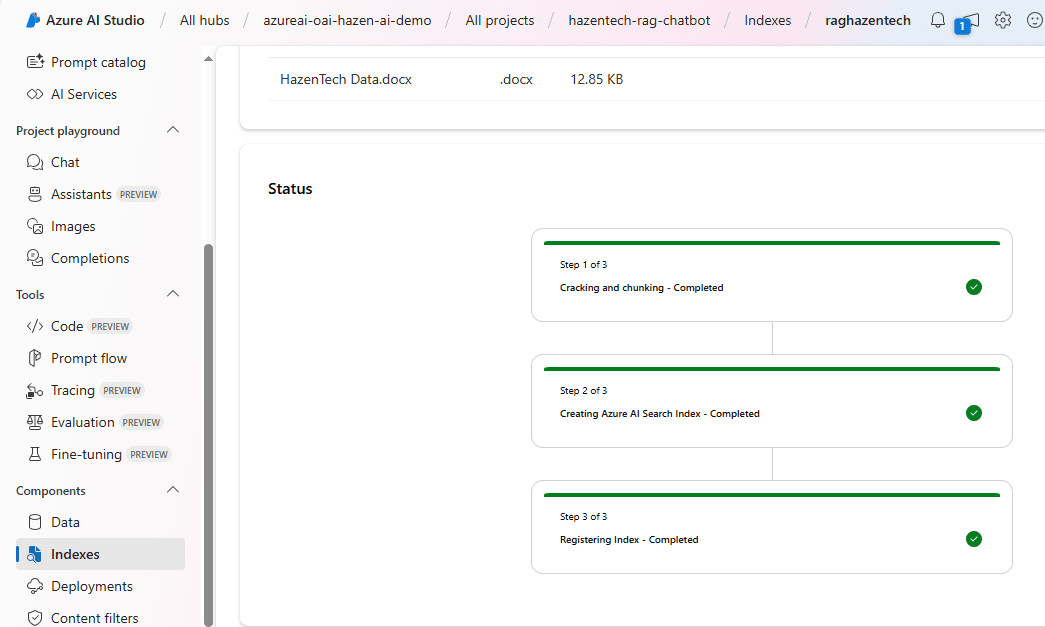Image resolution: width=1045 pixels, height=627 pixels.
Task: Open the announcements megaphone icon
Action: (x=969, y=20)
